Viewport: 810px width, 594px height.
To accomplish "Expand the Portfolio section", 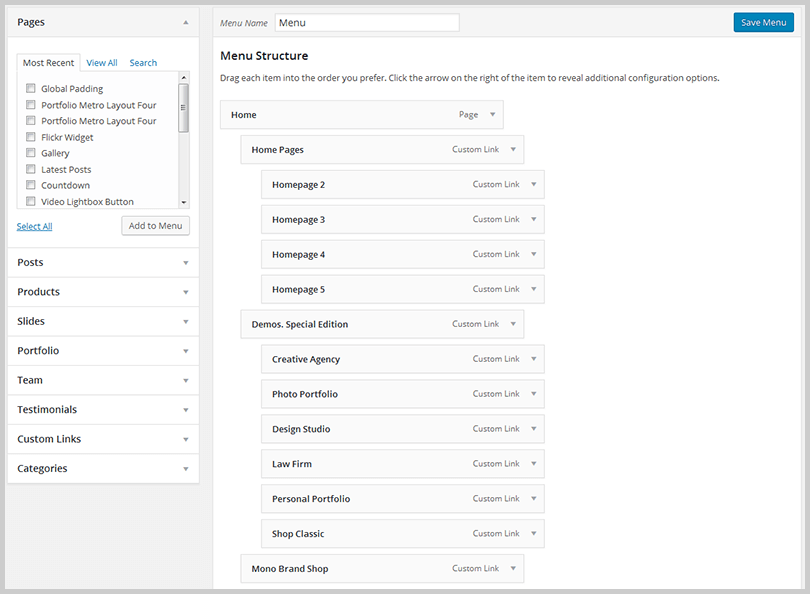I will (x=185, y=351).
